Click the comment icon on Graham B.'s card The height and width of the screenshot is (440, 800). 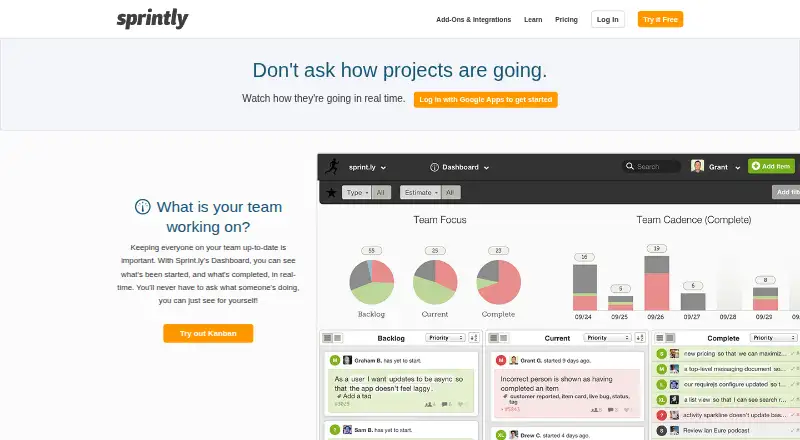[446, 404]
